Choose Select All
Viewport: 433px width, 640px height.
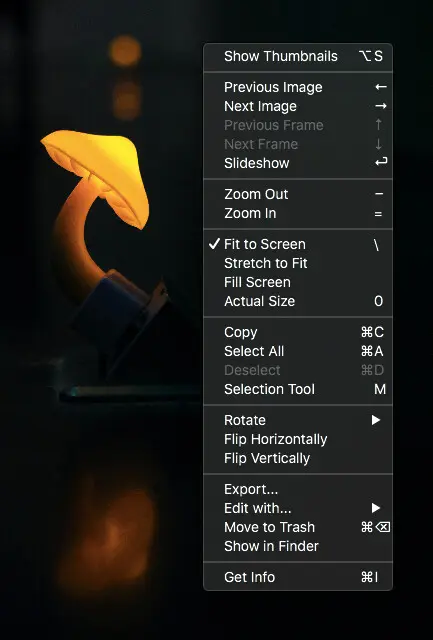[298, 351]
